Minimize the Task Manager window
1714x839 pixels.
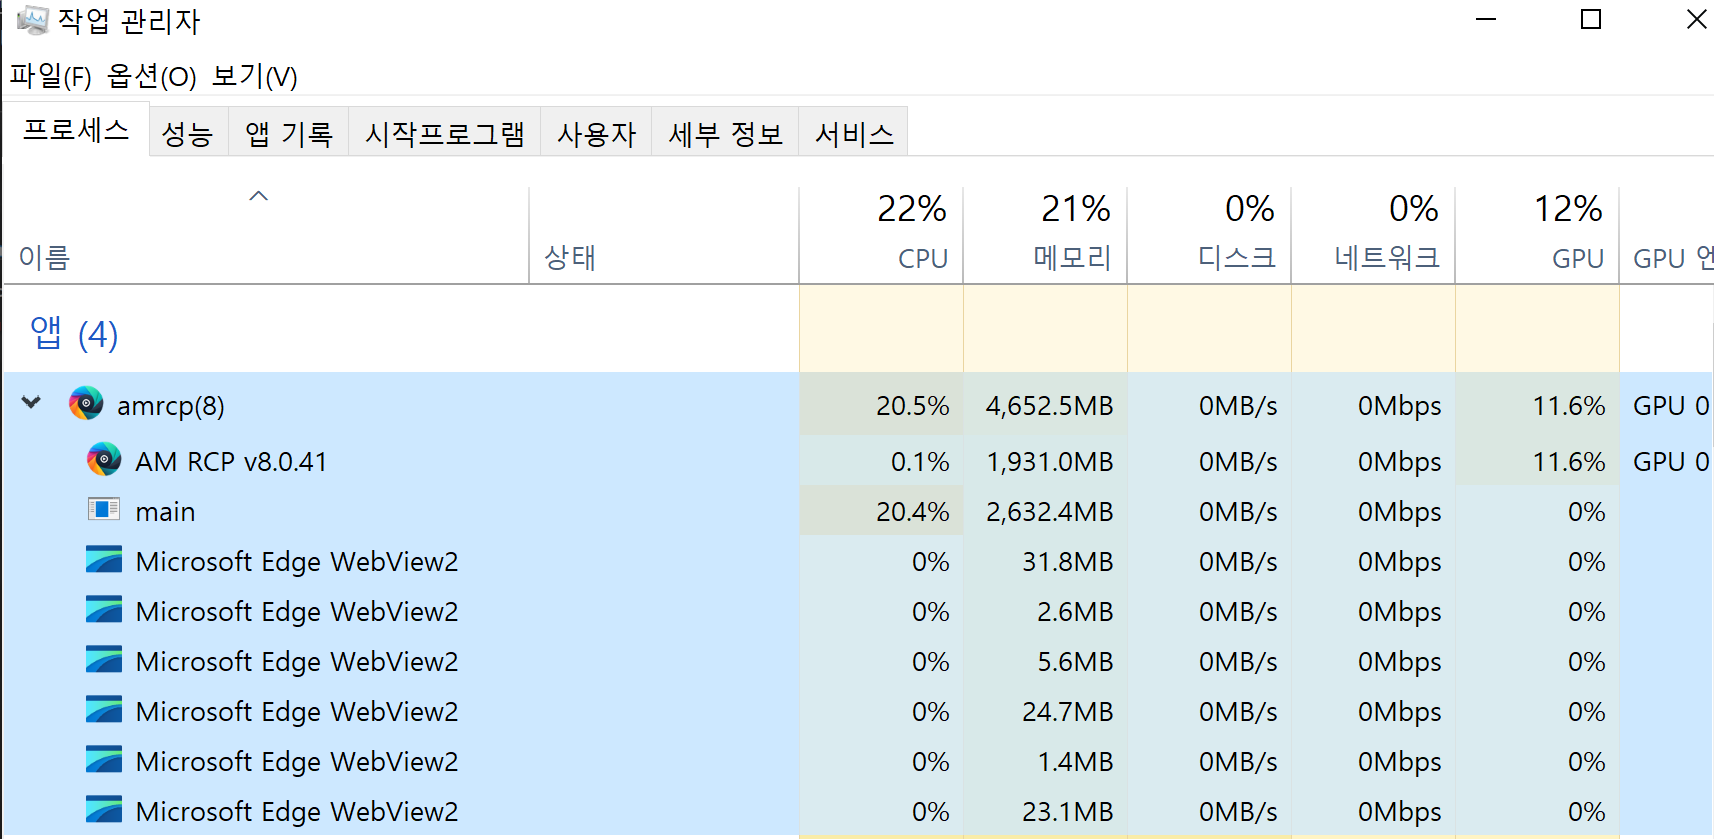(x=1486, y=19)
